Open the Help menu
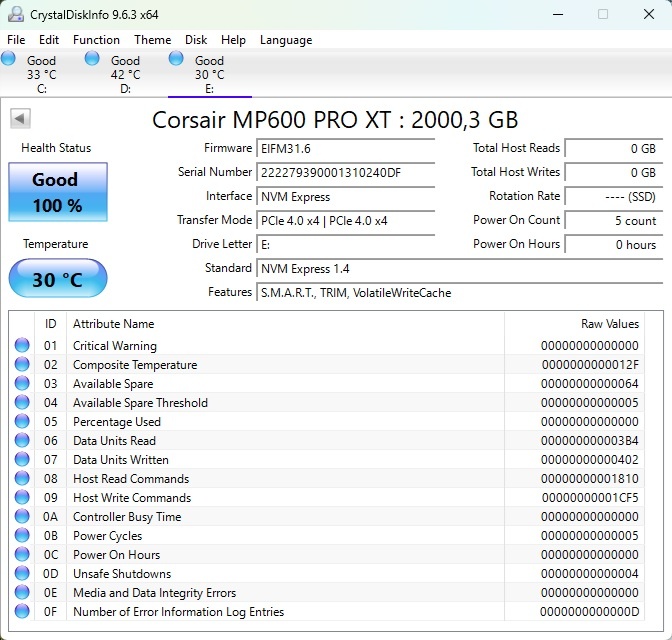The image size is (672, 640). click(x=233, y=40)
